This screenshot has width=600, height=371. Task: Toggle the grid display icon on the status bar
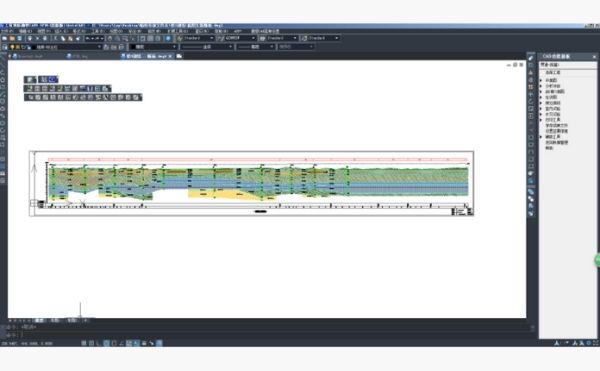pos(91,343)
